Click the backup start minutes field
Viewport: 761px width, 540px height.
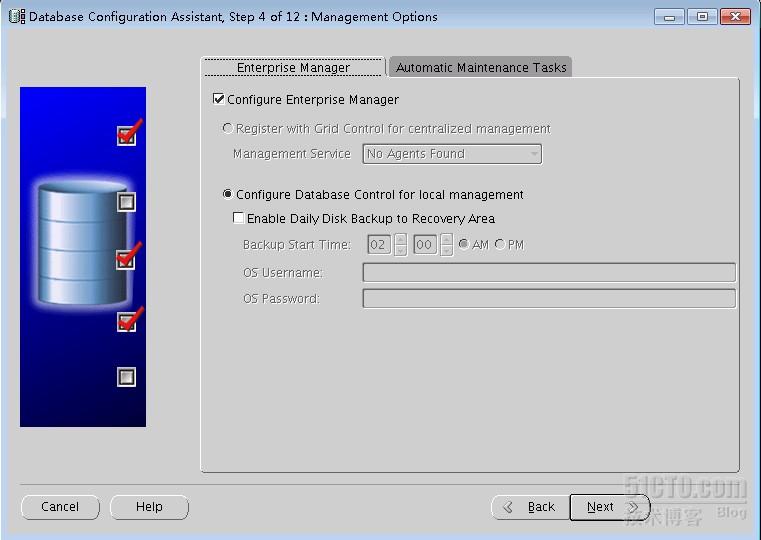425,245
